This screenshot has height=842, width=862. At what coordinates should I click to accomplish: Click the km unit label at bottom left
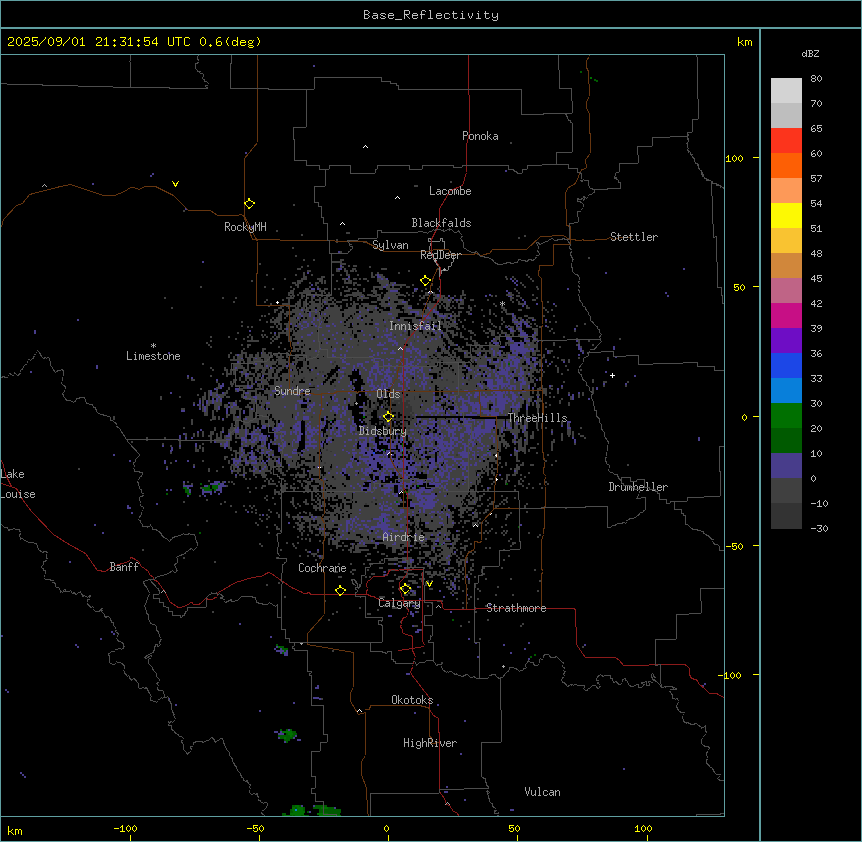coord(15,831)
